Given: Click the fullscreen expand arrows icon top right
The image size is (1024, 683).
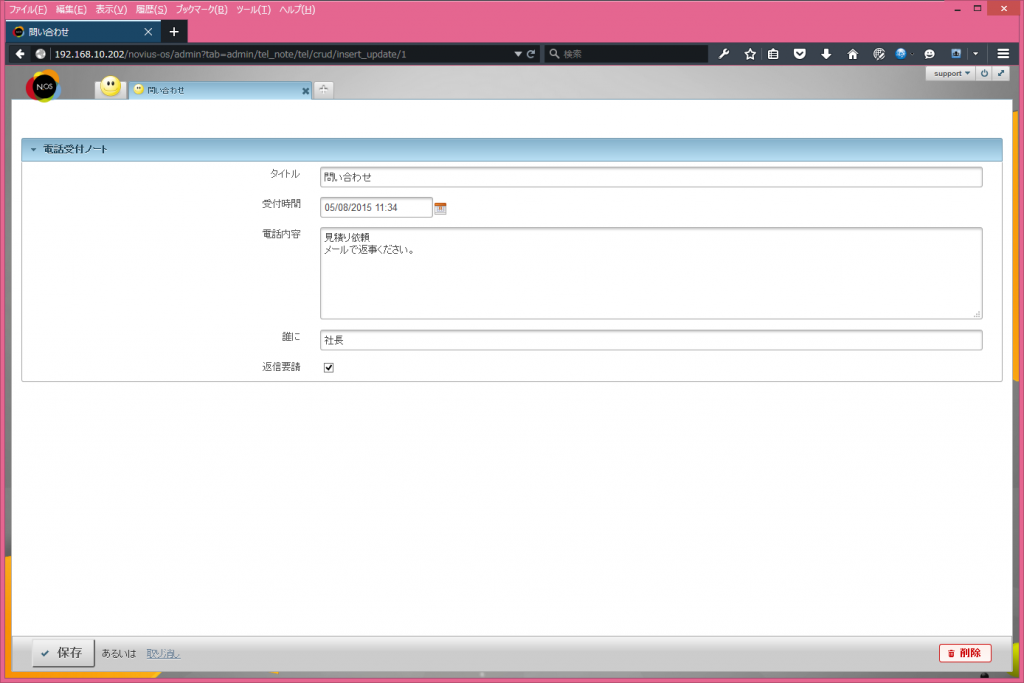Looking at the screenshot, I should tap(999, 72).
